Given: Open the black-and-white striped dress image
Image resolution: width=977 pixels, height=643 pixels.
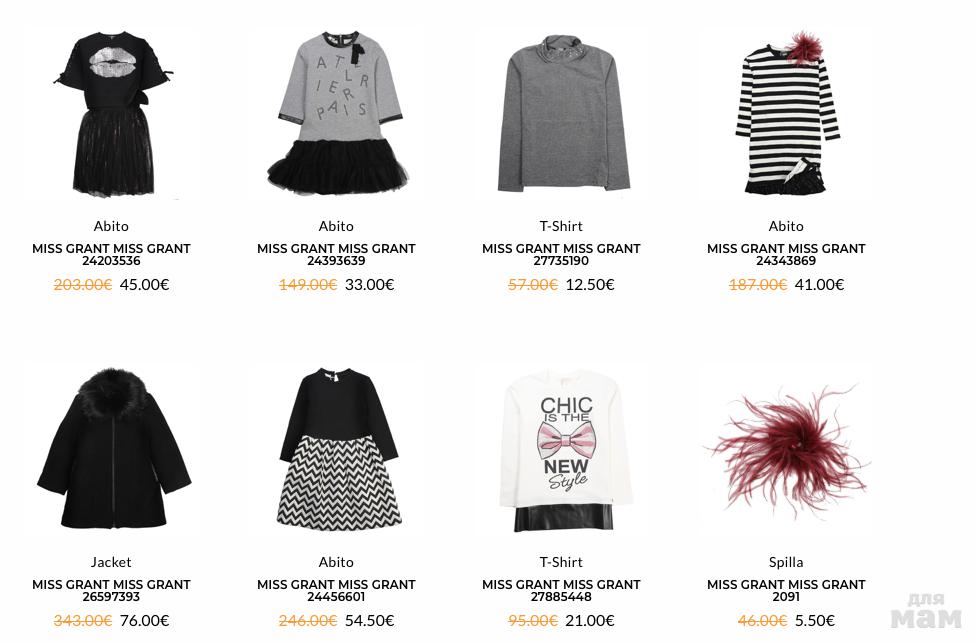Looking at the screenshot, I should [786, 113].
